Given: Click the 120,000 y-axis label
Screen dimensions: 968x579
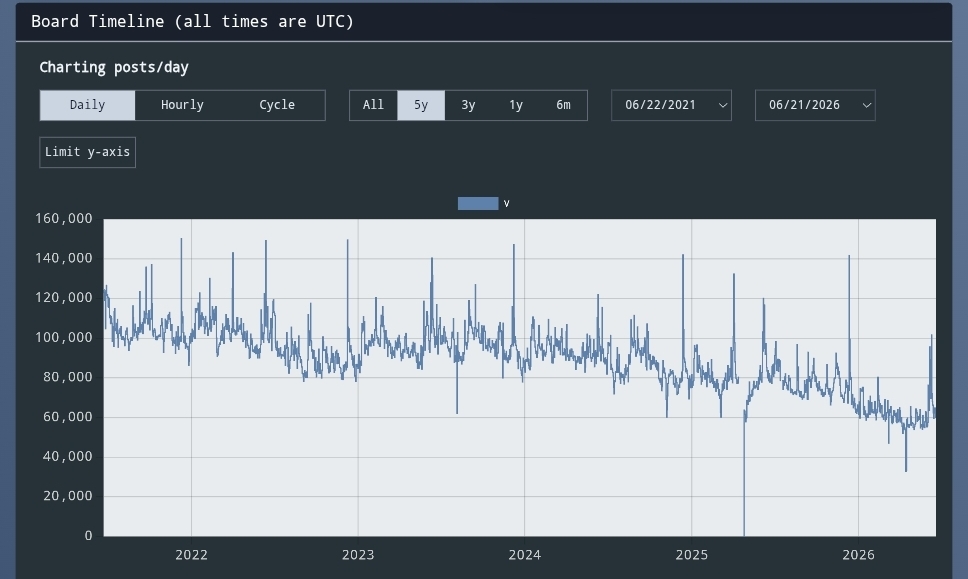Looking at the screenshot, I should point(64,298).
